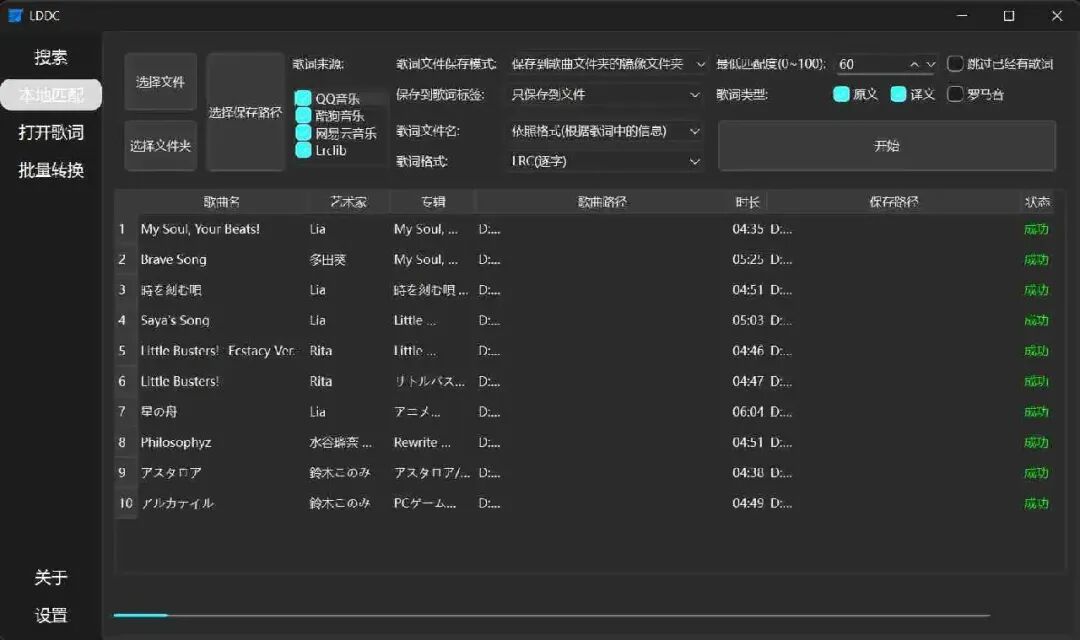
Task: Sort by the 艺术家 column header
Action: click(348, 202)
